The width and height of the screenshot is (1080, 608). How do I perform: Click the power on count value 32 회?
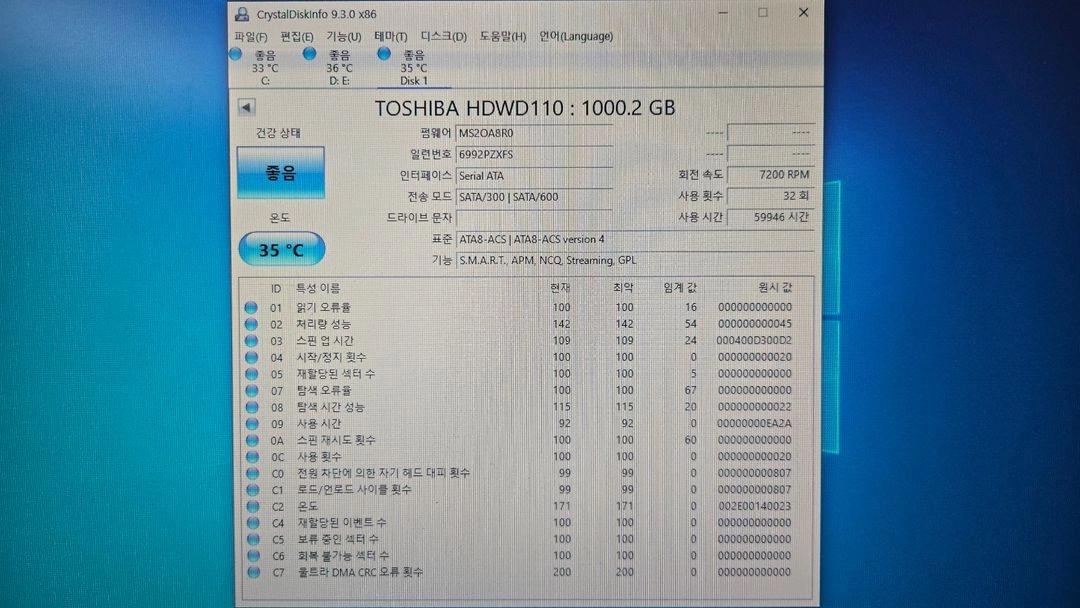[x=771, y=196]
